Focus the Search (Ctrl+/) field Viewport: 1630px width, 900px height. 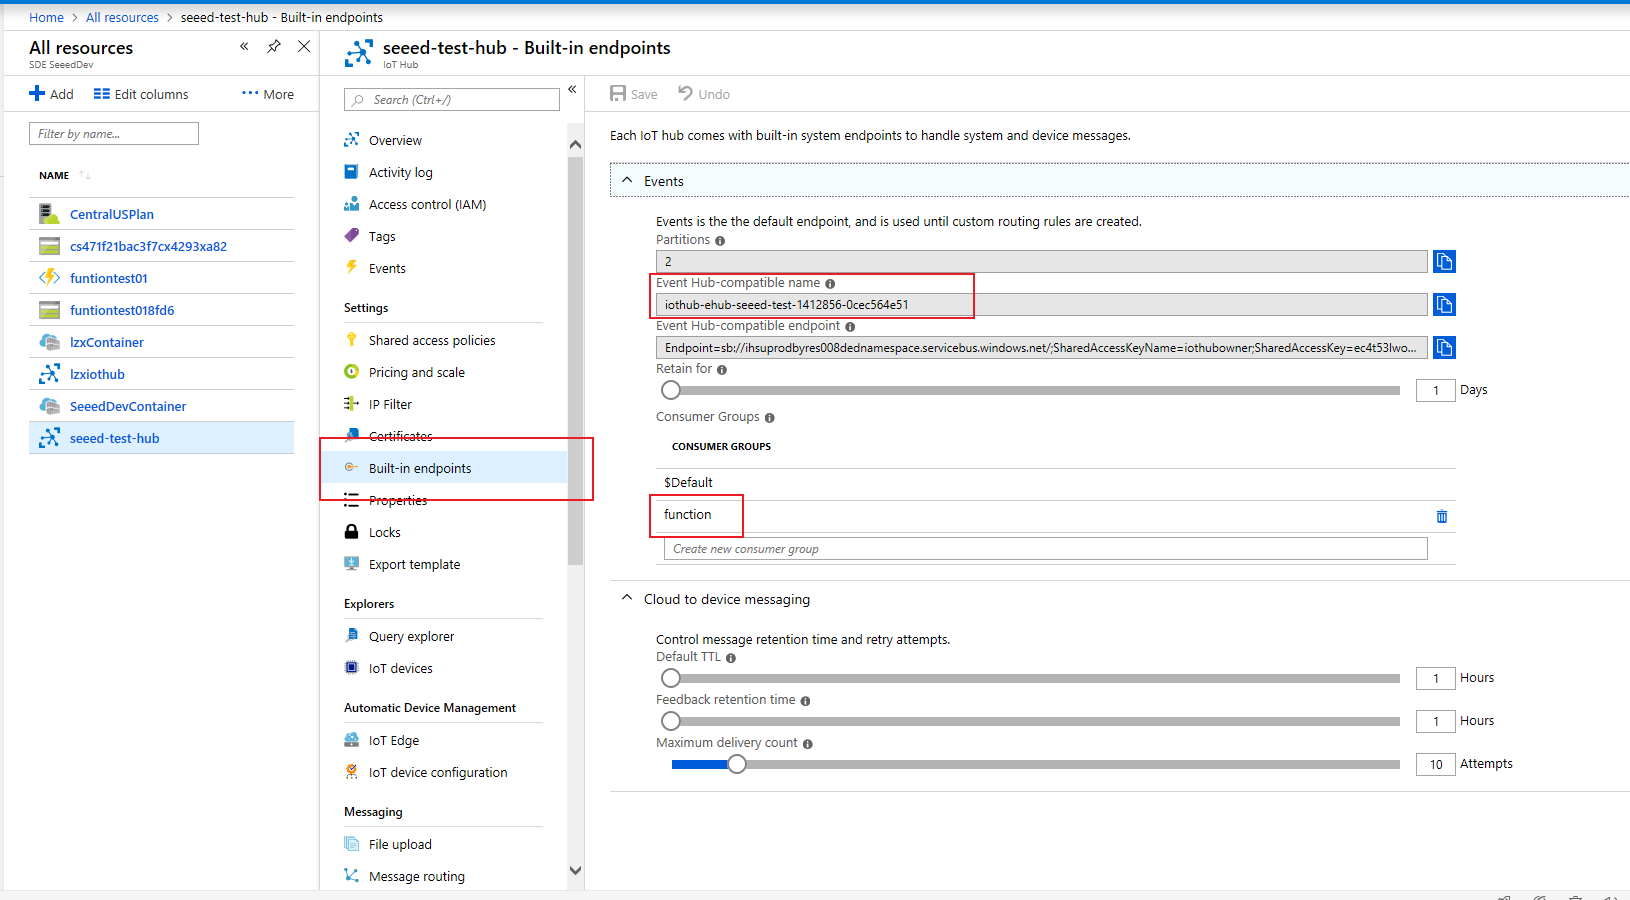tap(452, 99)
